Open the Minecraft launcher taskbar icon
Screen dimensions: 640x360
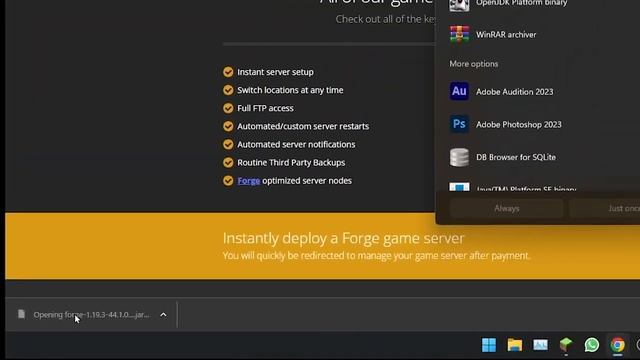pos(566,345)
